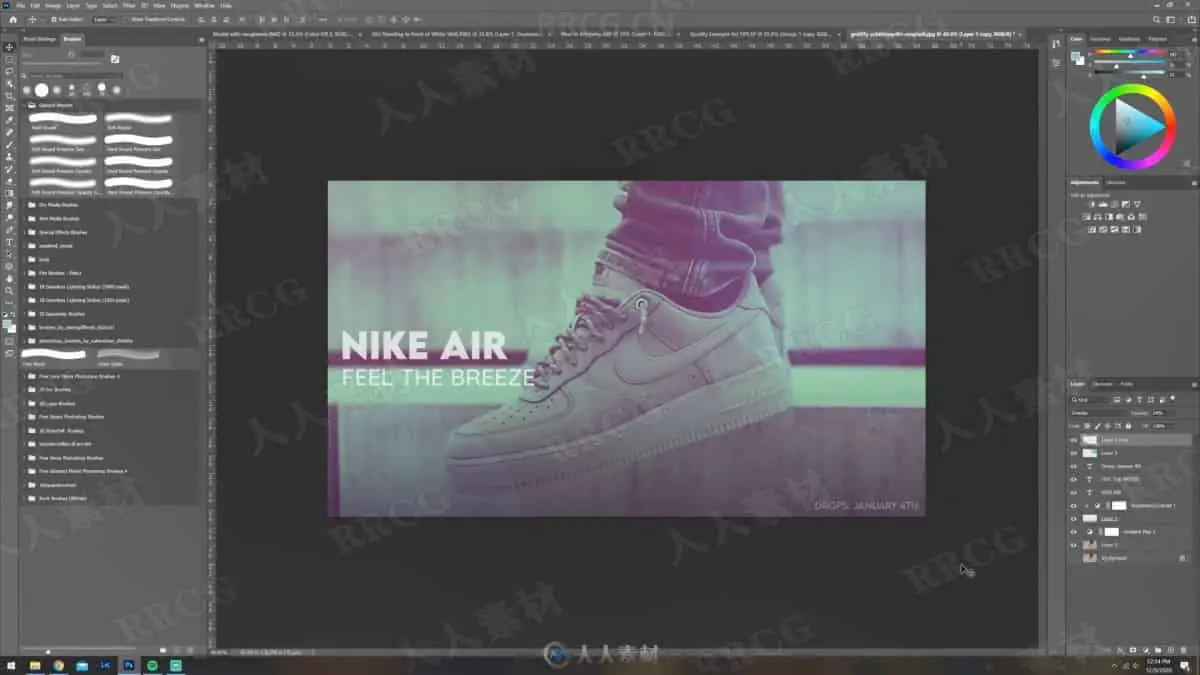
Task: Expand the Wet Media Brushes folder
Action: pos(25,218)
